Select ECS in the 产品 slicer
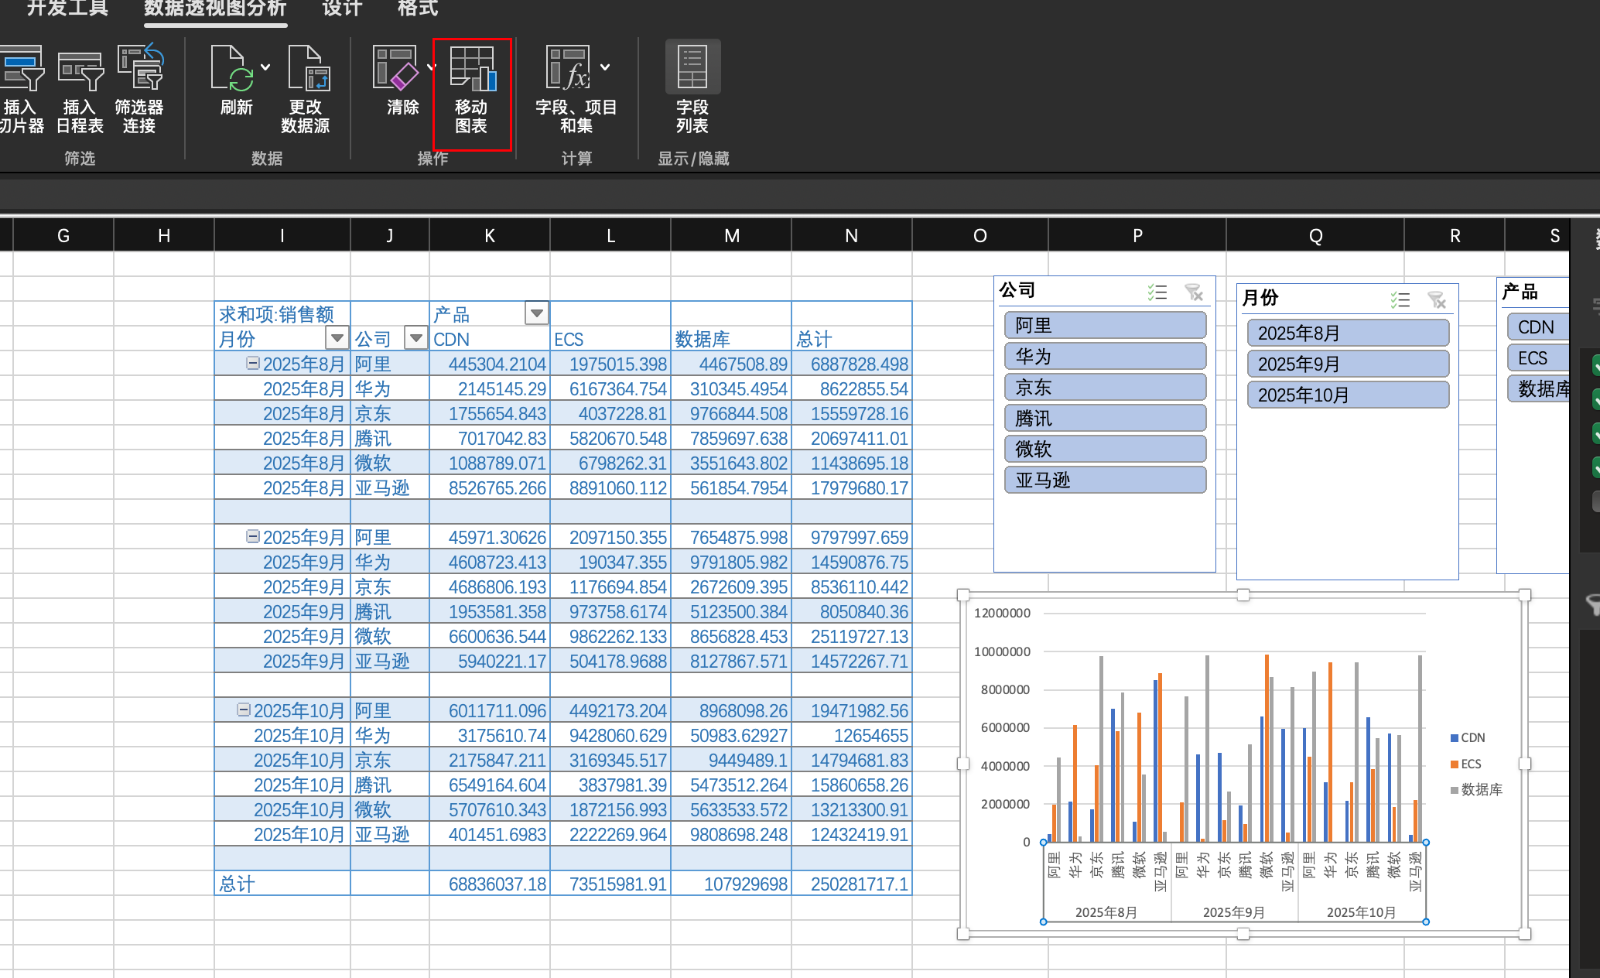Viewport: 1600px width, 978px height. coord(1535,358)
